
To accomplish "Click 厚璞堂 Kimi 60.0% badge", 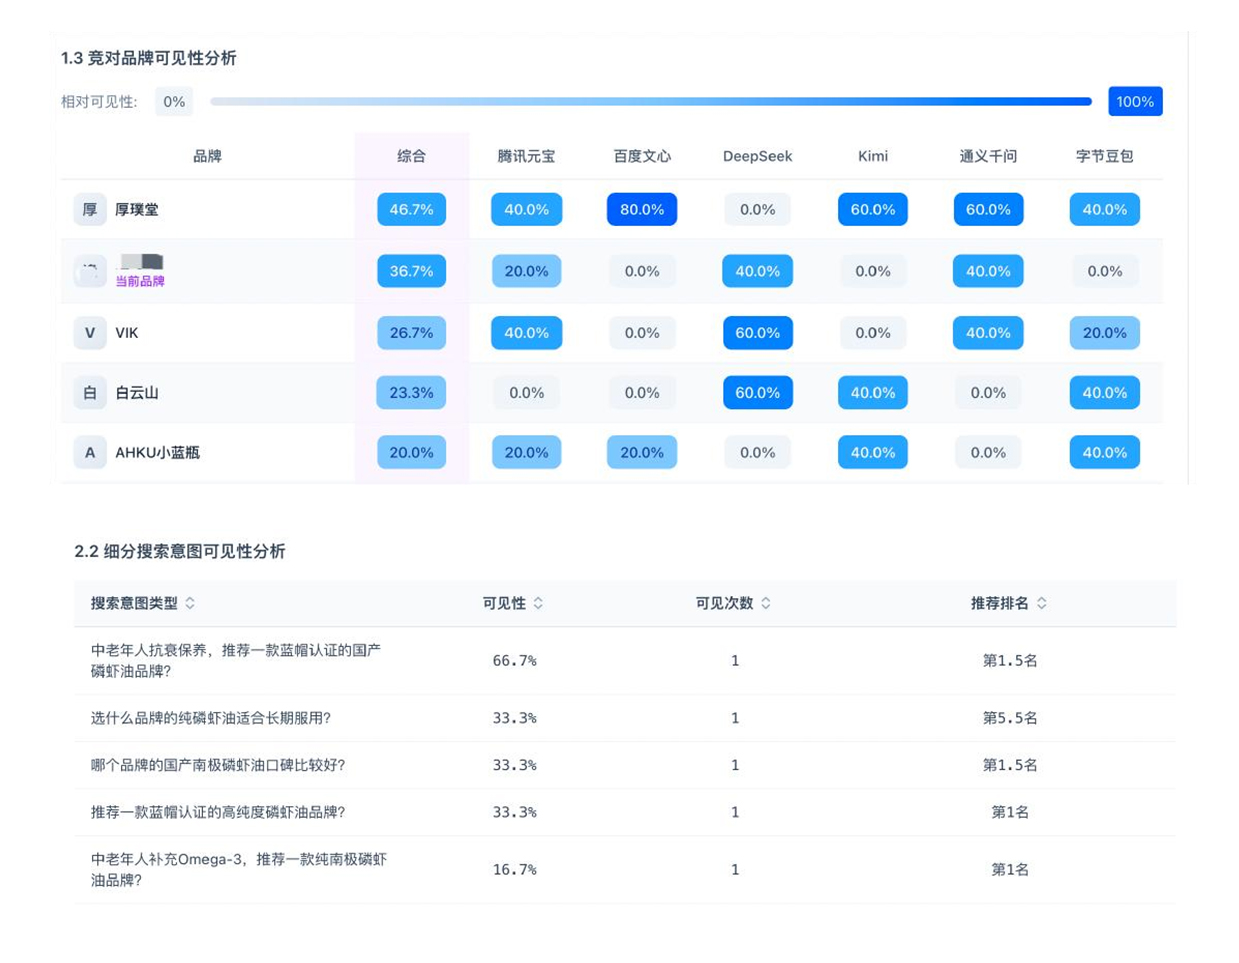I will pyautogui.click(x=873, y=210).
